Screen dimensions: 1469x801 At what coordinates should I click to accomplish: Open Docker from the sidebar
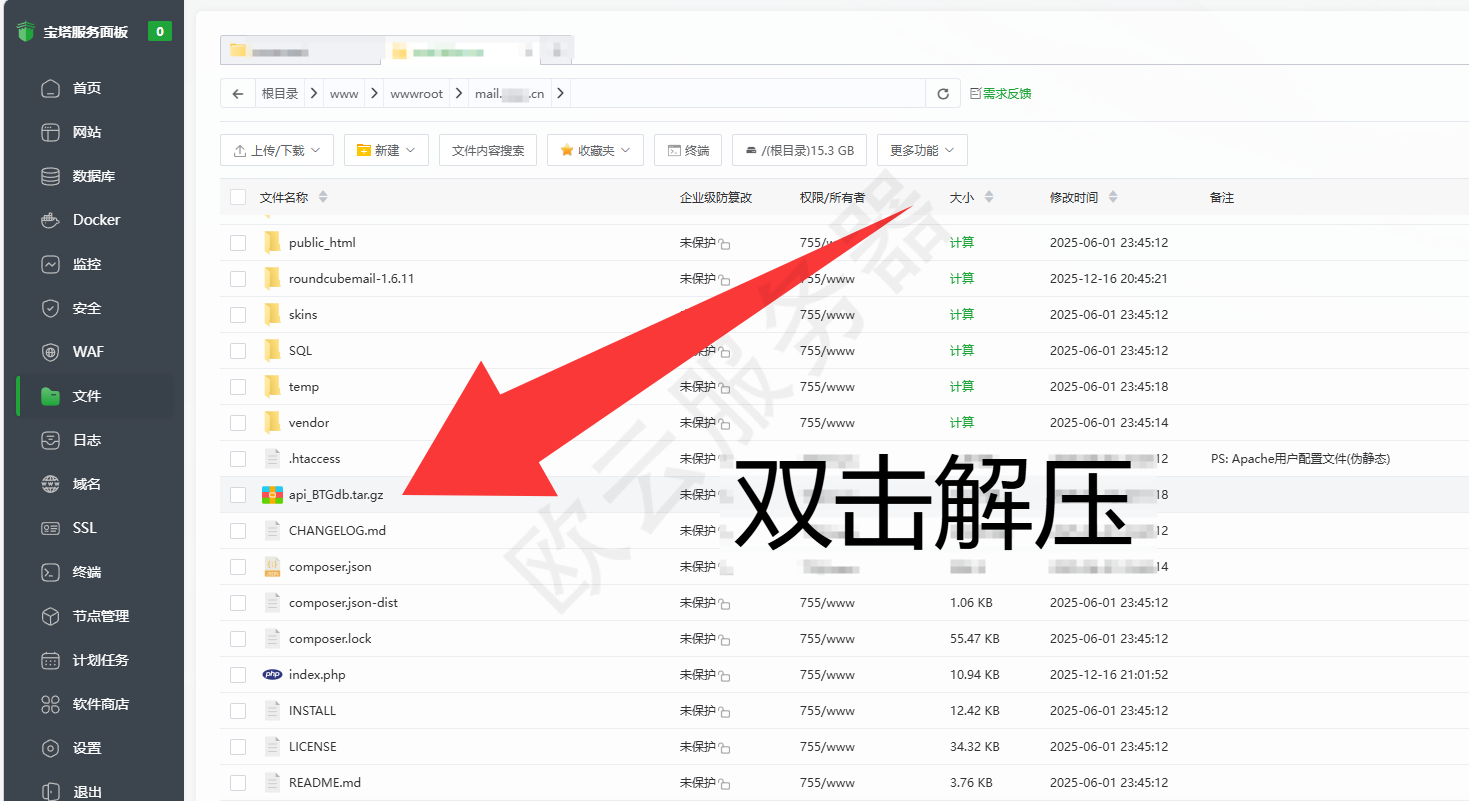(x=96, y=220)
